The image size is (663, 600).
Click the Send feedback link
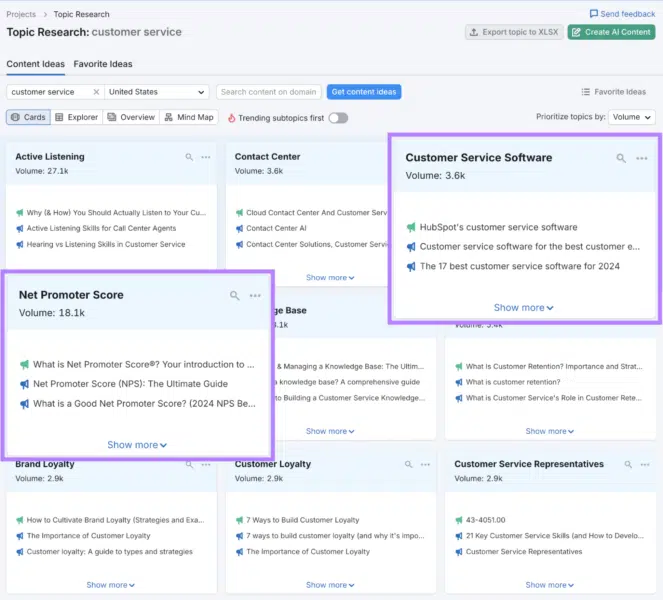[x=622, y=14]
